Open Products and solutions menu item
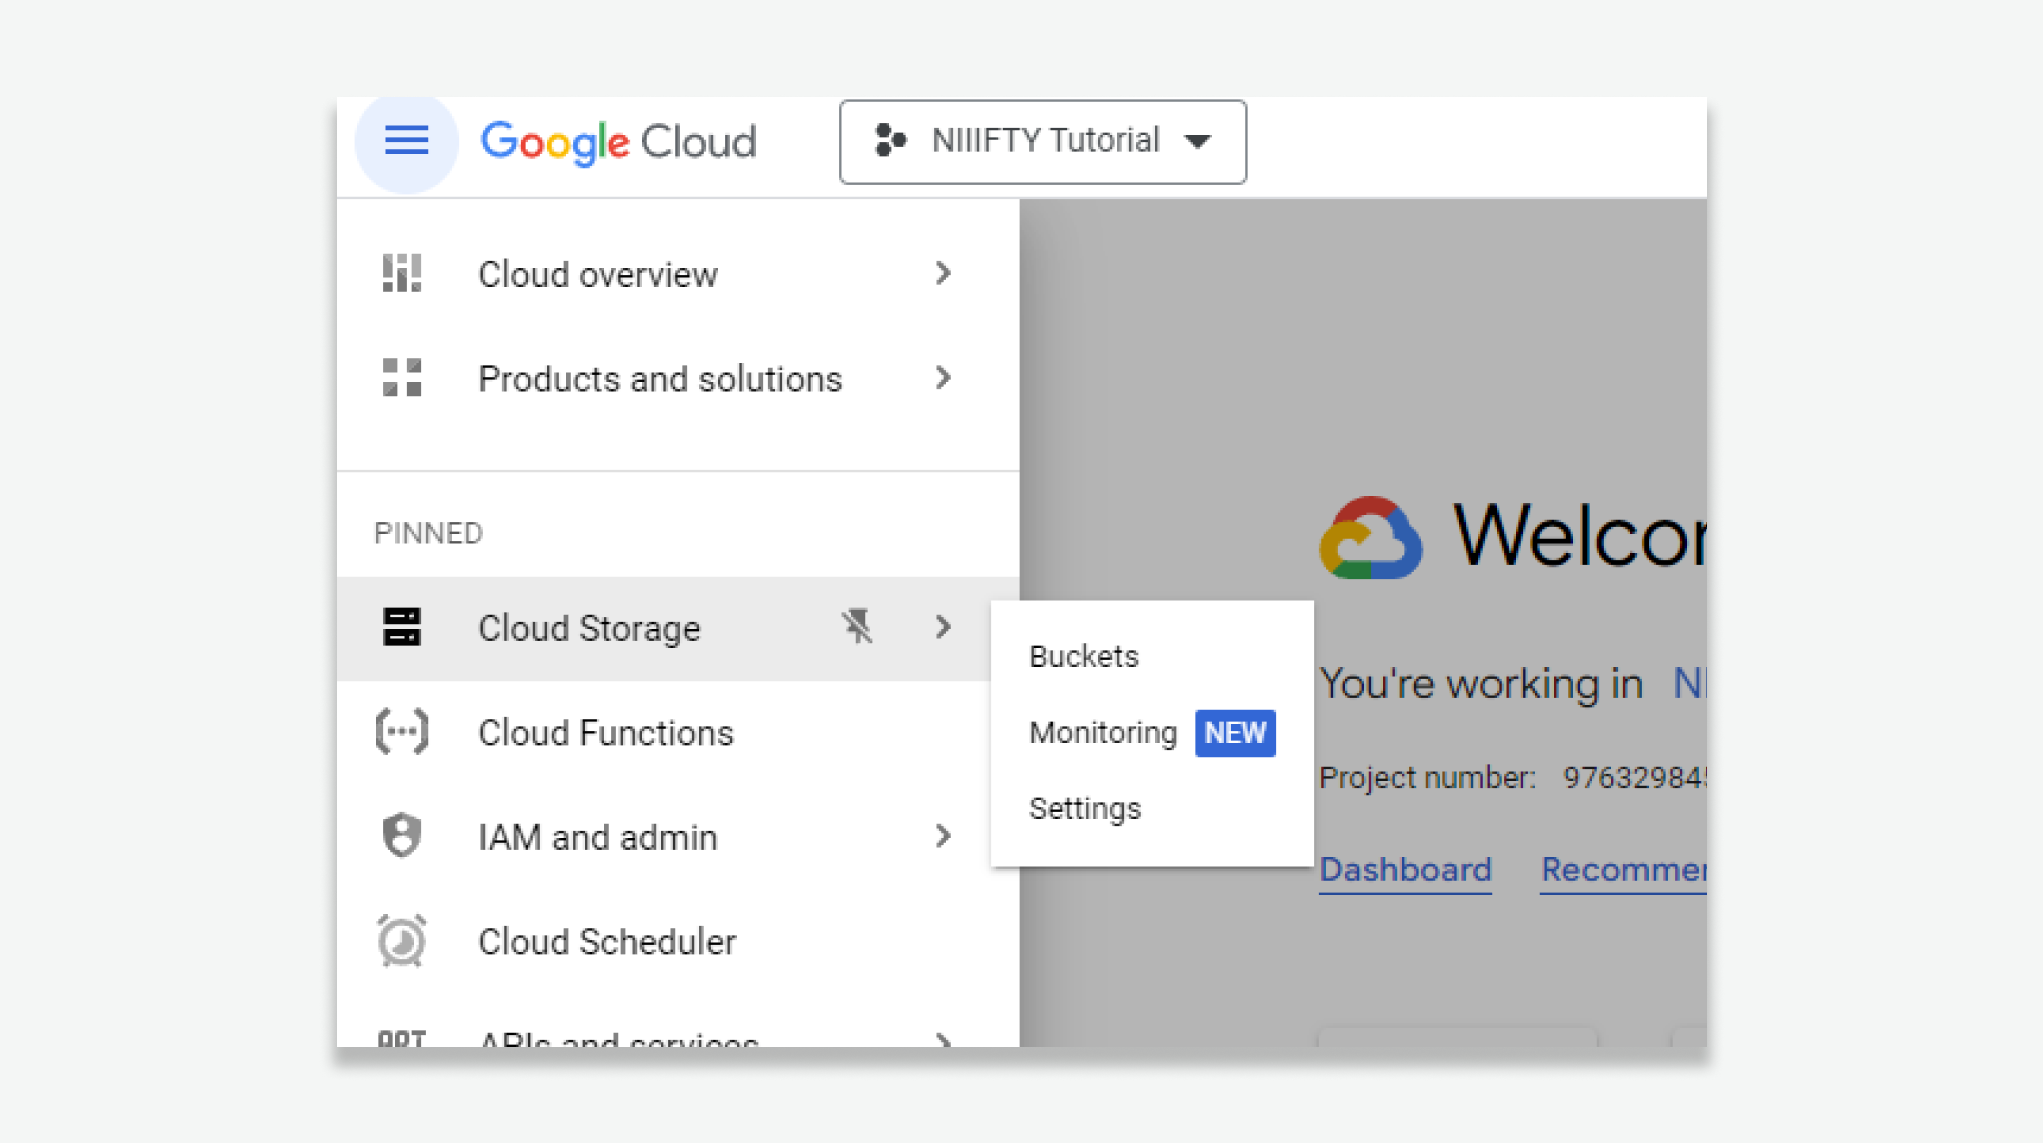Viewport: 2043px width, 1143px height. coord(678,378)
